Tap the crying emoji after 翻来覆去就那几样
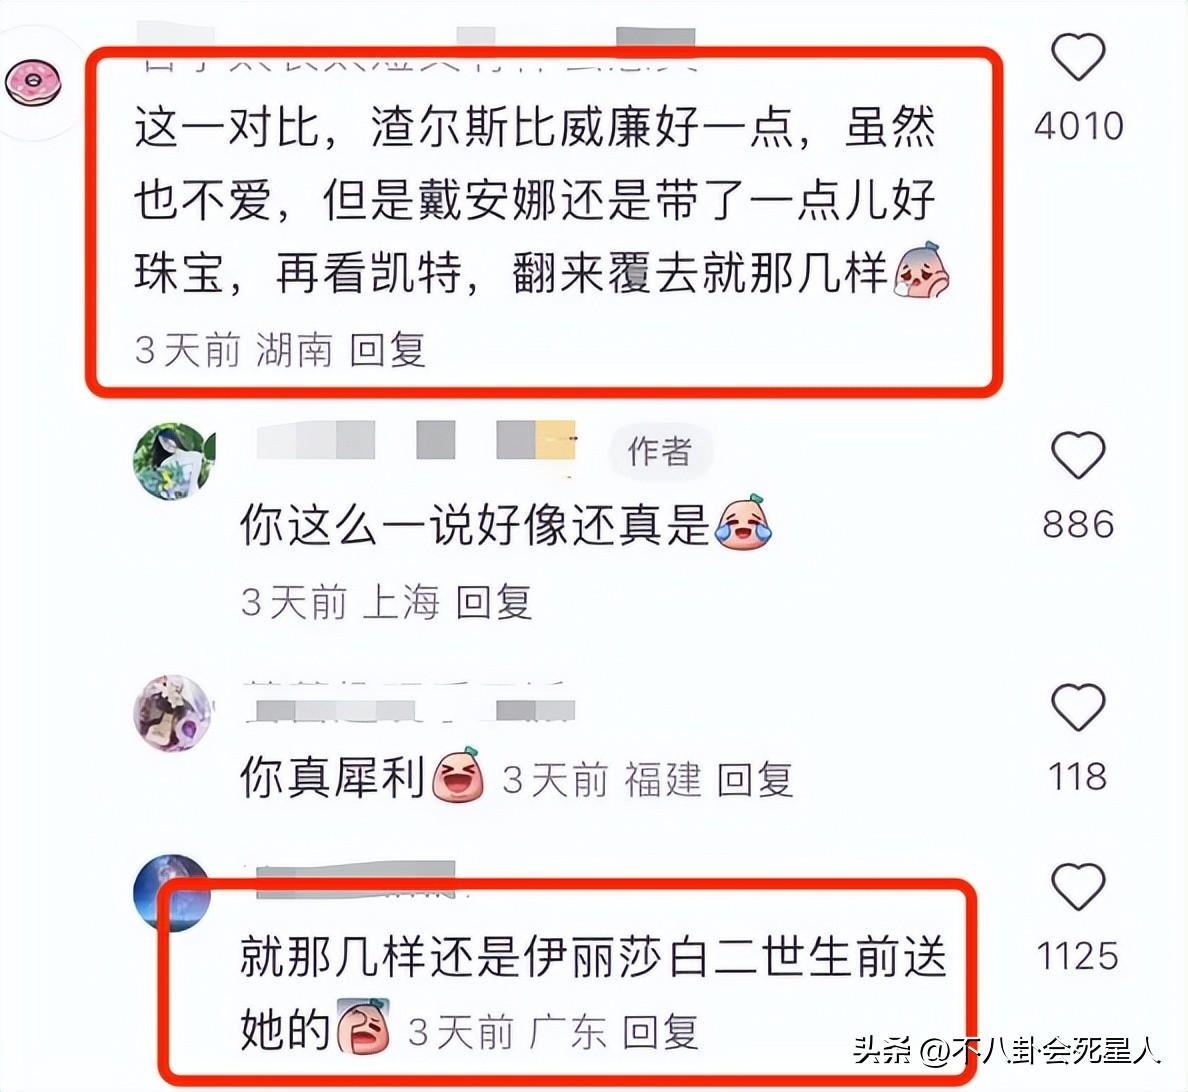Screen dimensions: 1188x1092 (921, 270)
